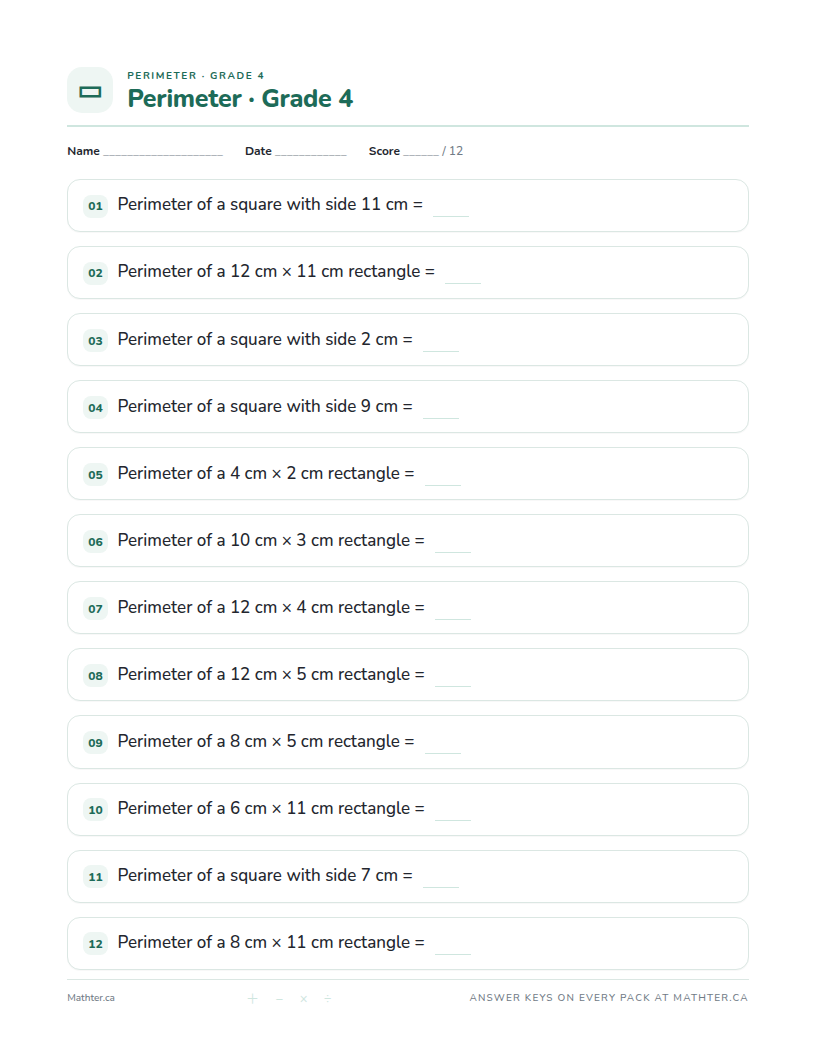Viewport: 816px width, 1056px height.
Task: Click the "Mathter.ca" footer text
Action: click(x=91, y=998)
